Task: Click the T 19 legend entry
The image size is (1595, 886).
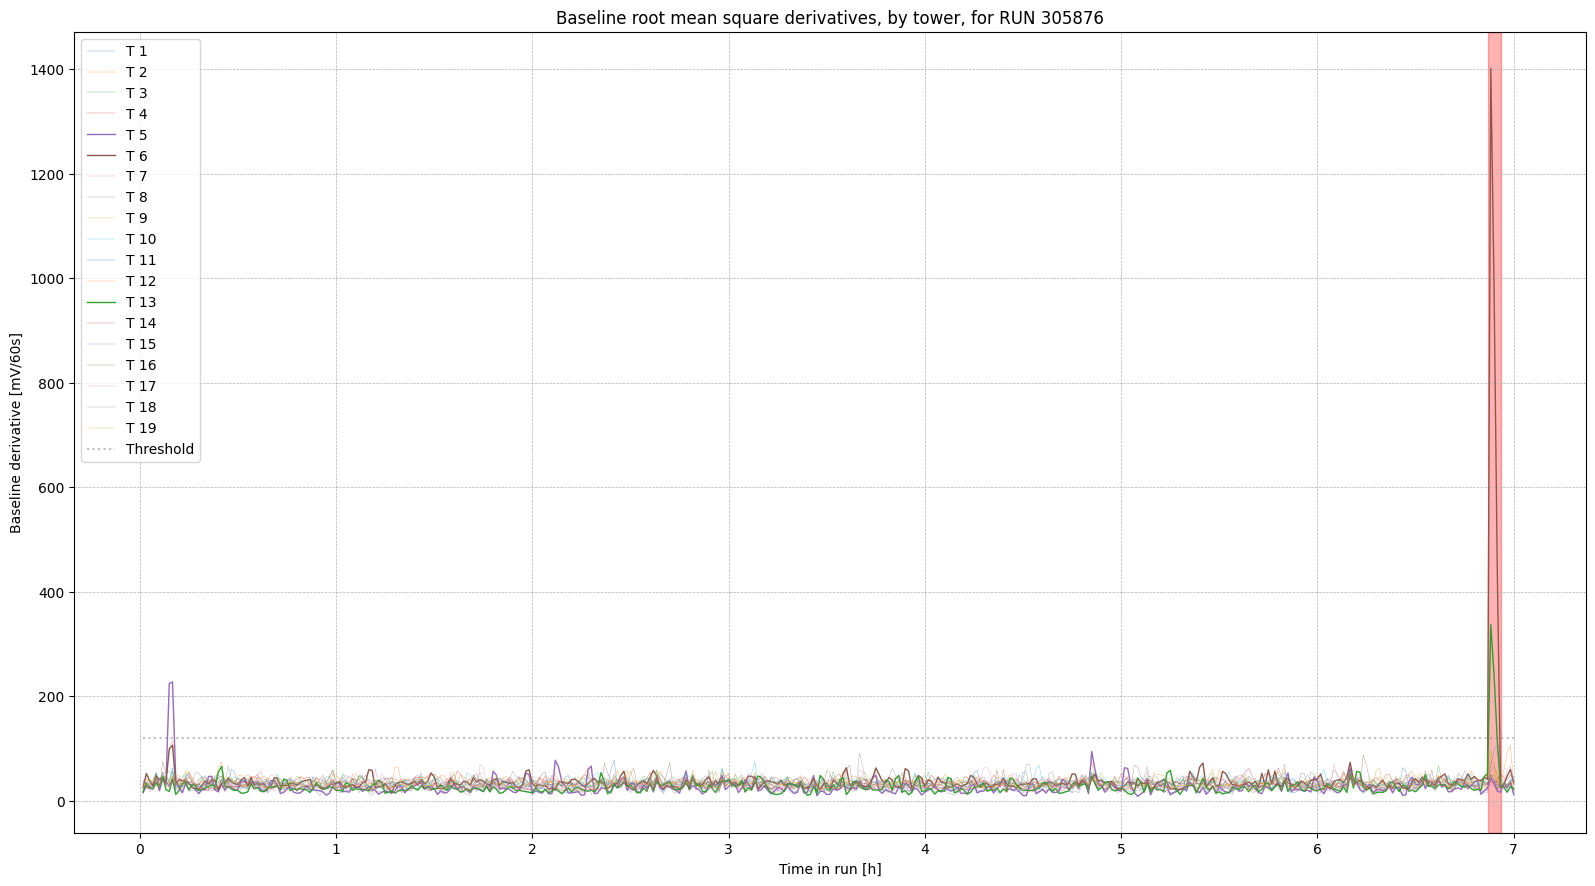Action: pyautogui.click(x=140, y=428)
